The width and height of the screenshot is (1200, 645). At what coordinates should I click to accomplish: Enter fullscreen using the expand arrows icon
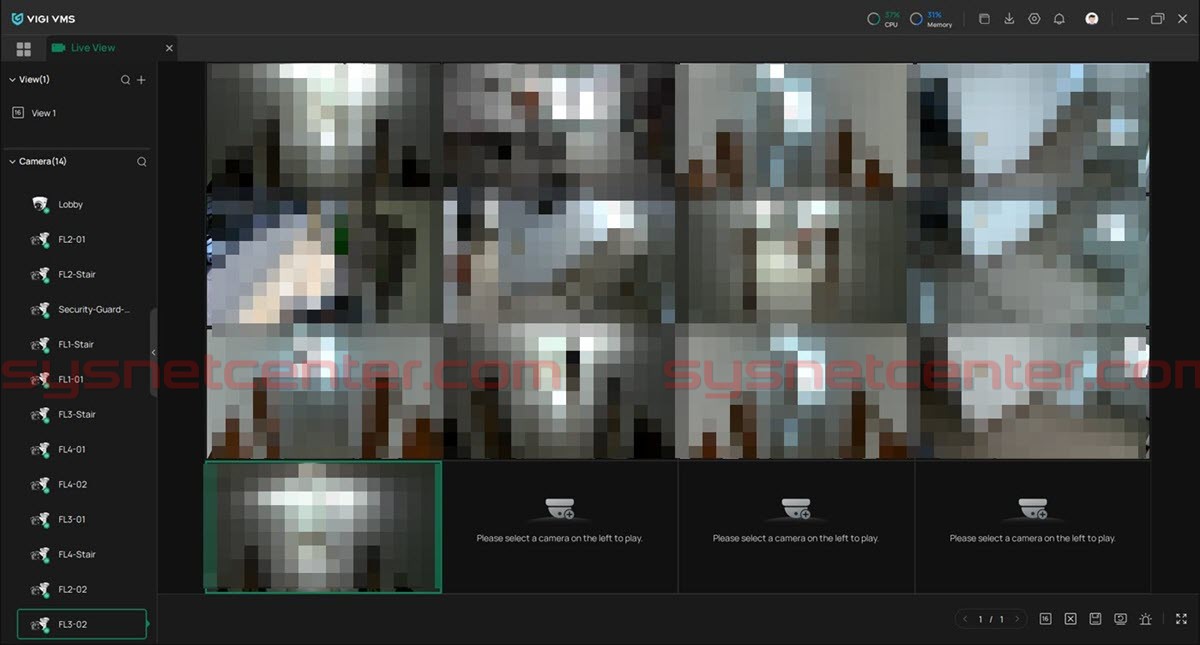coord(1181,619)
